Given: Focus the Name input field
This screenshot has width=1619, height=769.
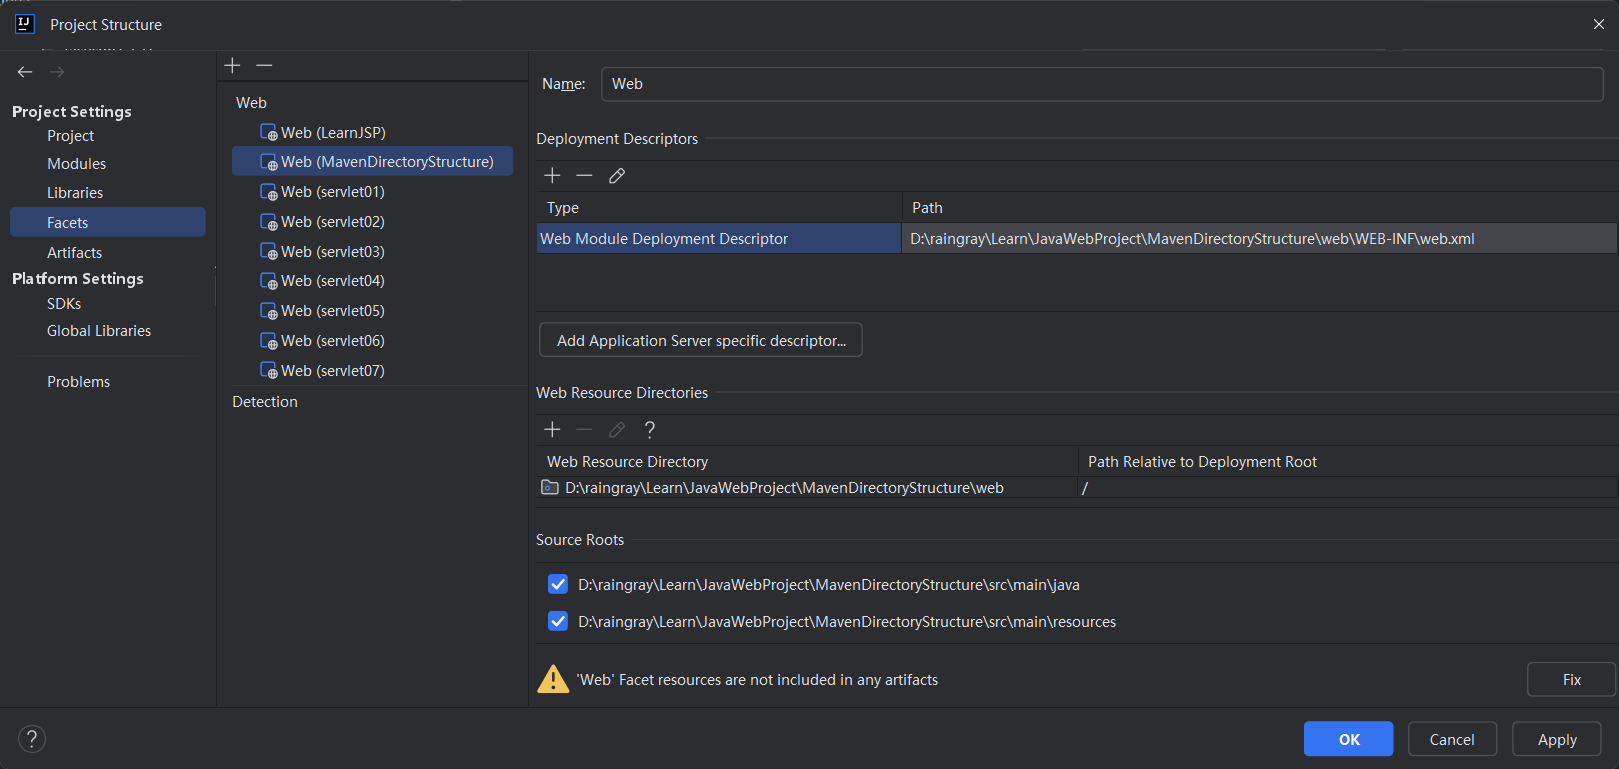Looking at the screenshot, I should coord(1102,84).
